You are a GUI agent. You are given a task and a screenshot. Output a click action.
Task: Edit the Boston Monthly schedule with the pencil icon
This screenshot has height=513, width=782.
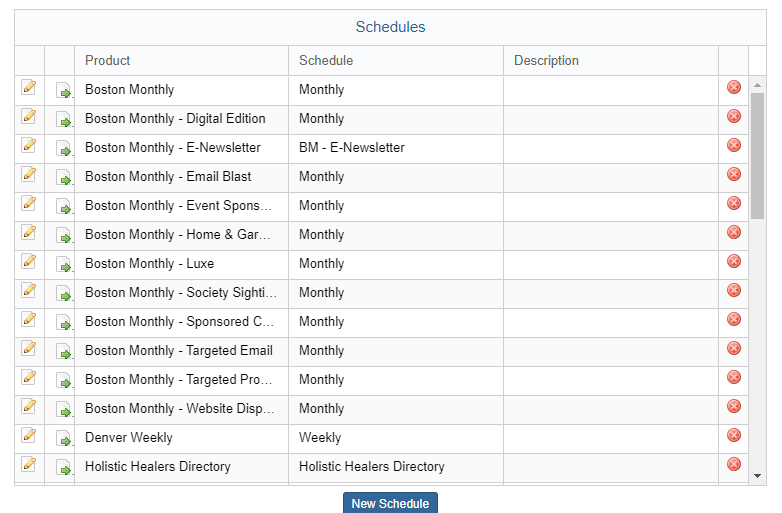(x=29, y=87)
